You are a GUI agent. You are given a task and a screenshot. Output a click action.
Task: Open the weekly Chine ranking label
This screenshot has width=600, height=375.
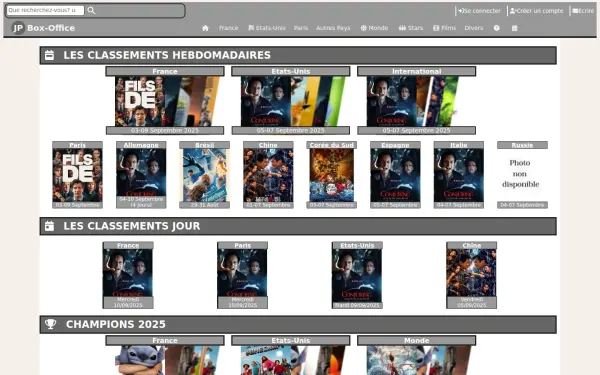[x=268, y=145]
